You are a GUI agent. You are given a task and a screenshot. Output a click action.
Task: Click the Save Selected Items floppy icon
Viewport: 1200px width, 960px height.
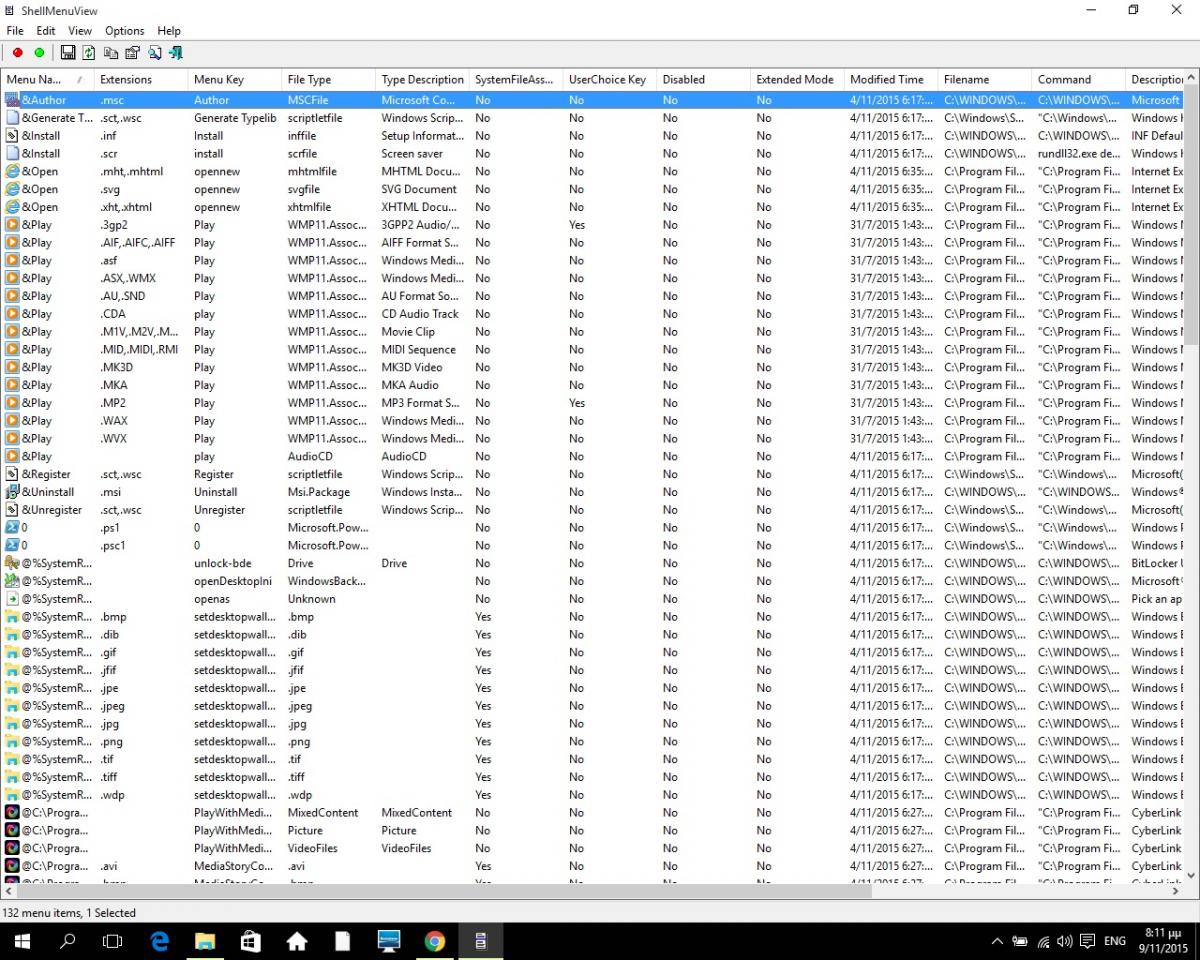[68, 53]
